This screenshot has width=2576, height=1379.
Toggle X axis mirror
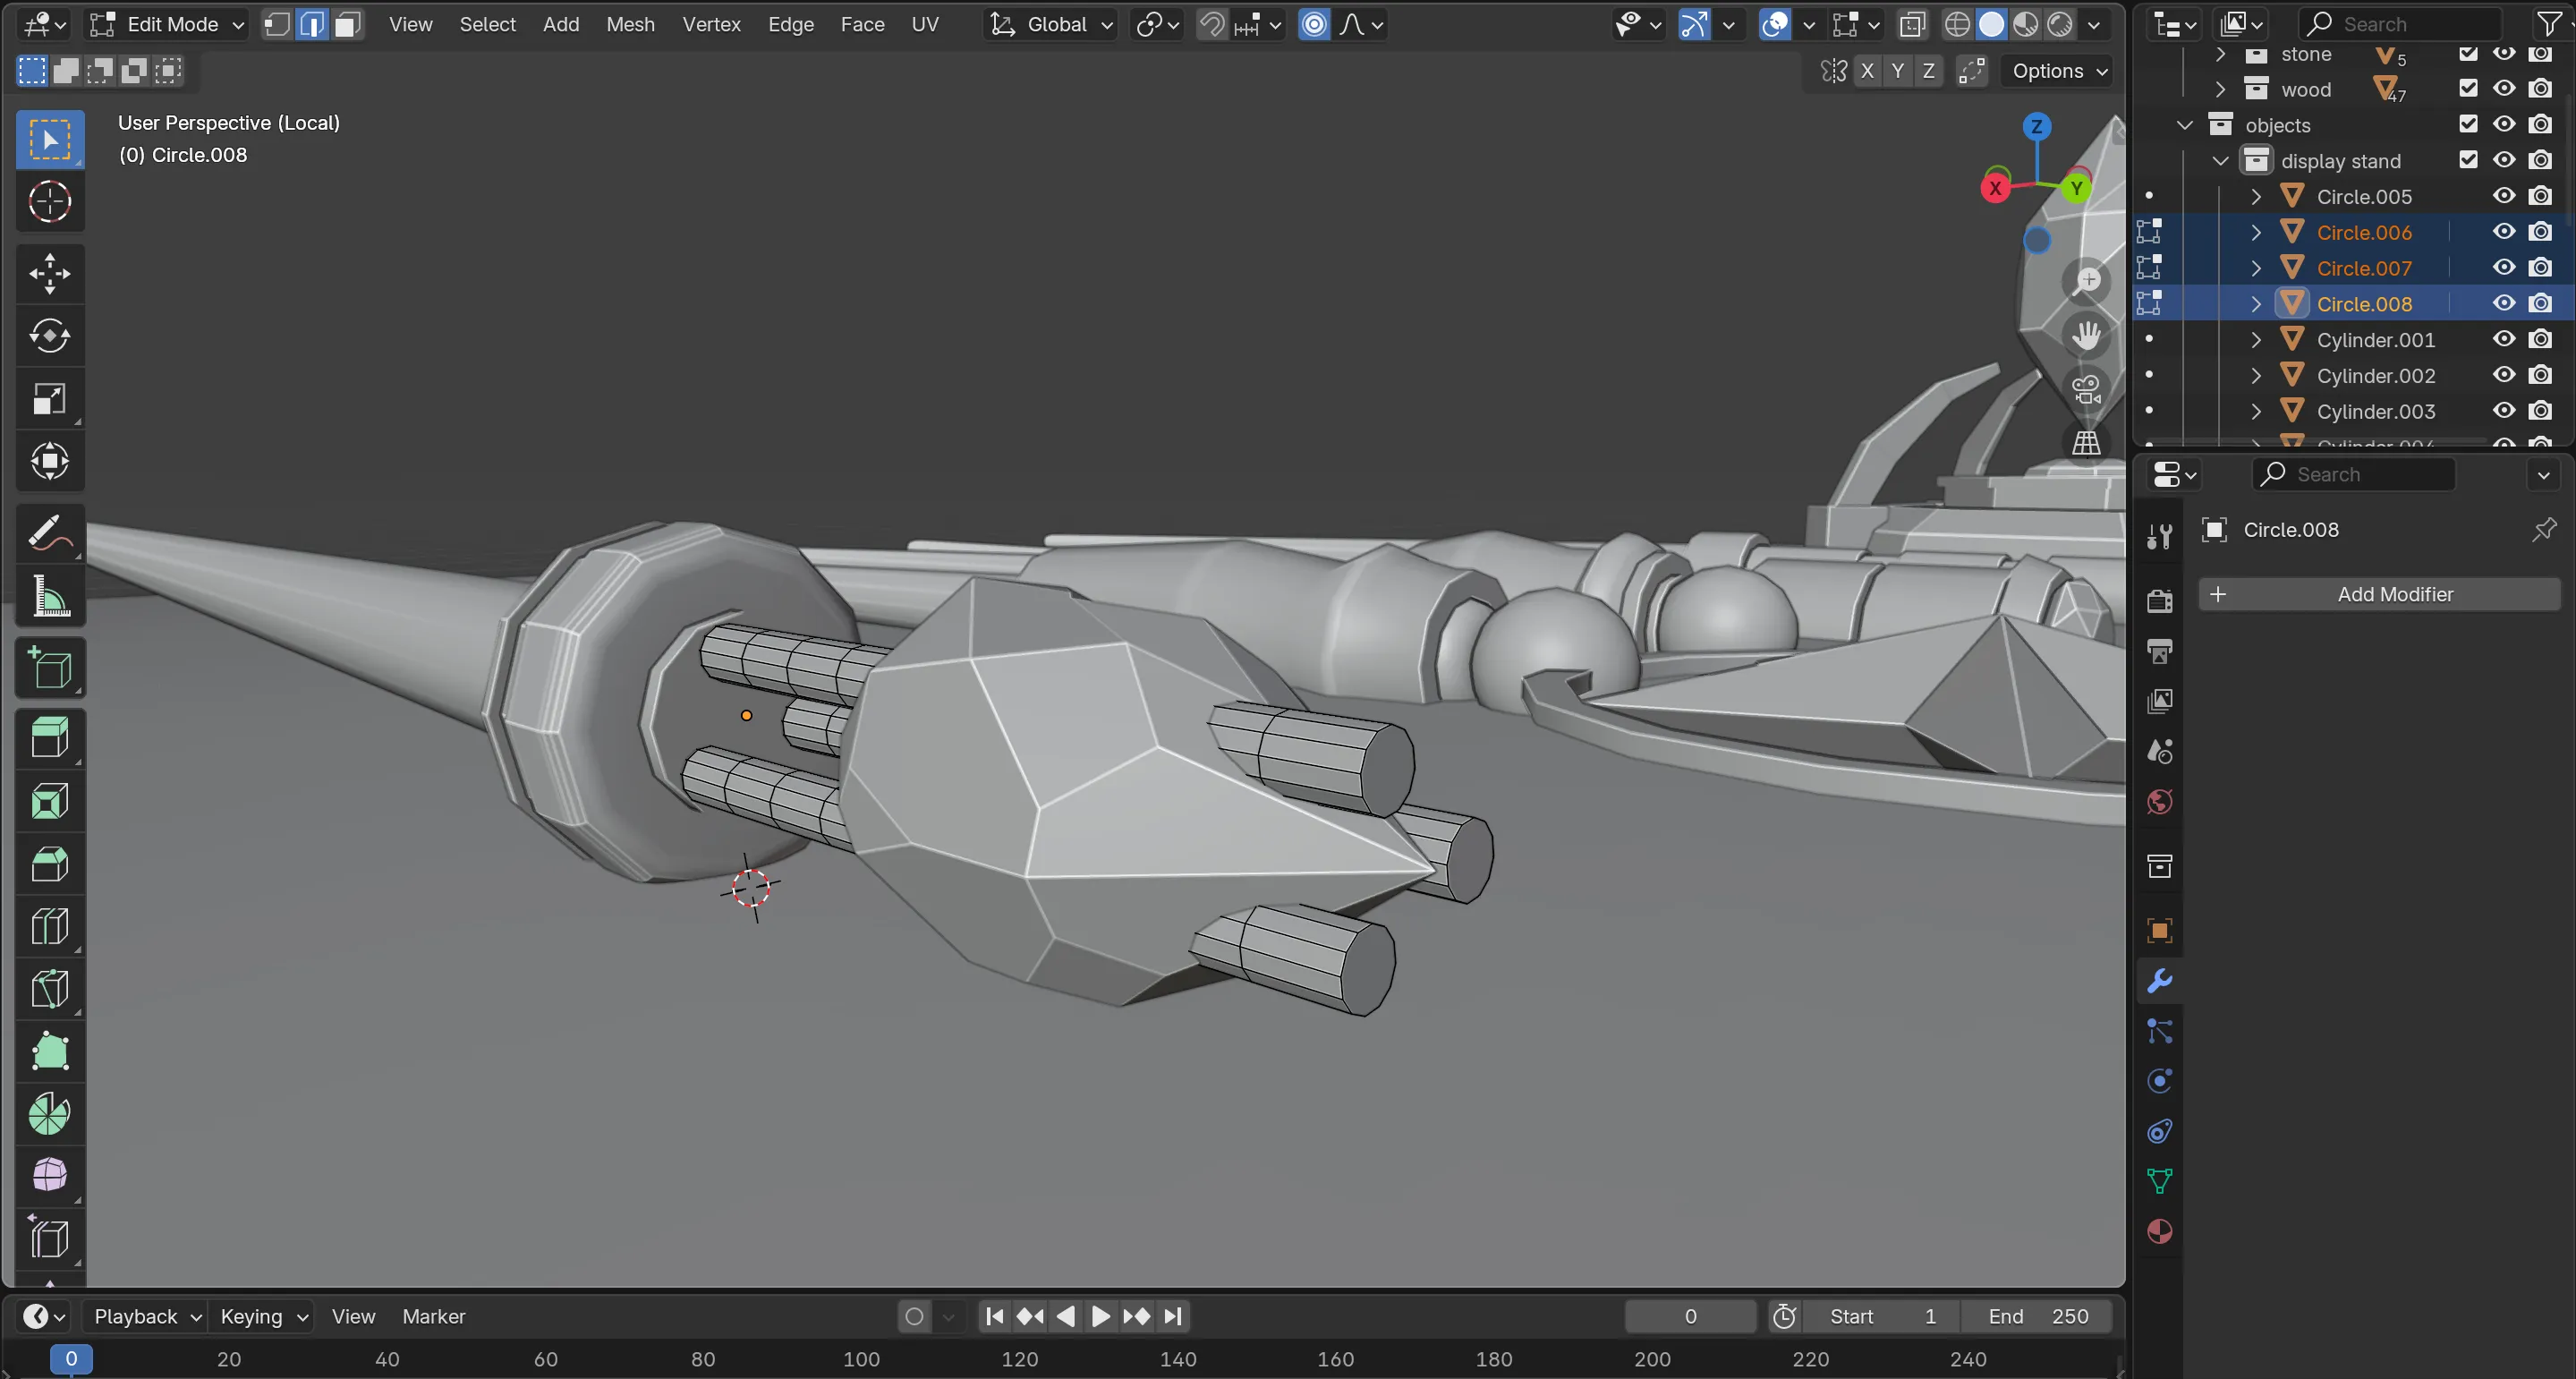point(1867,71)
